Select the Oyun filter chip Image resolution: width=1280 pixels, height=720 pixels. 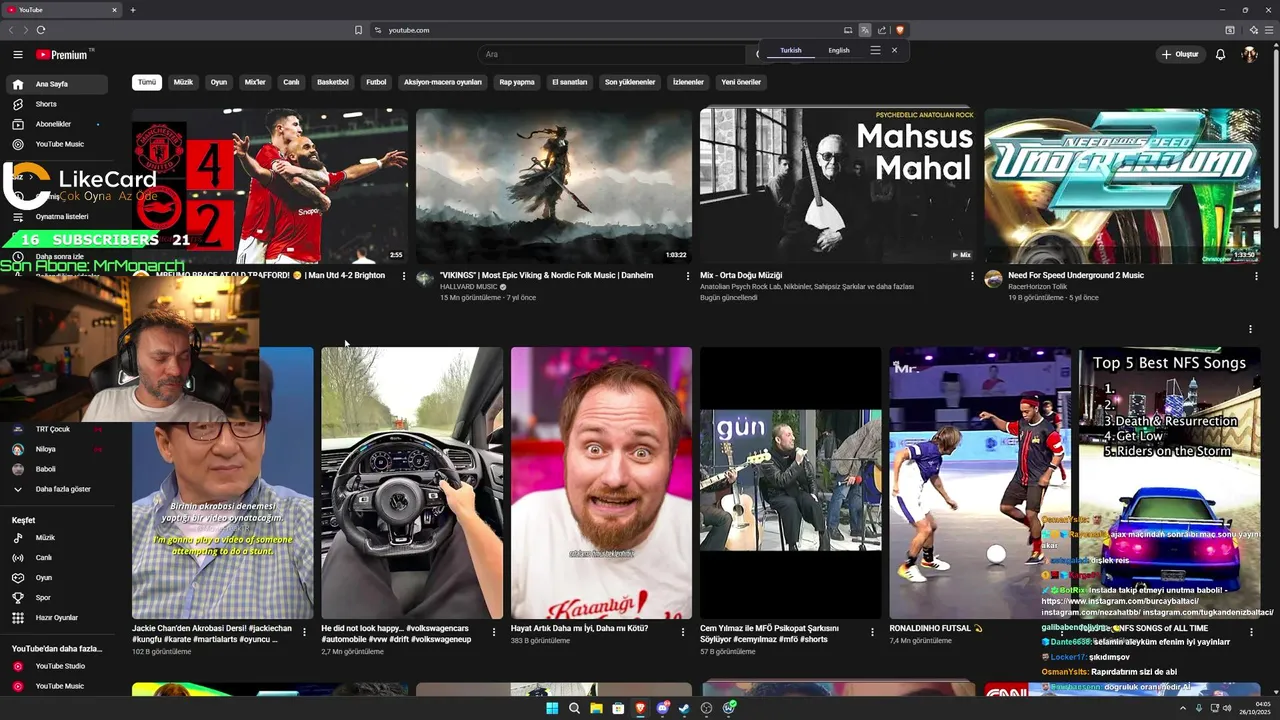point(219,82)
